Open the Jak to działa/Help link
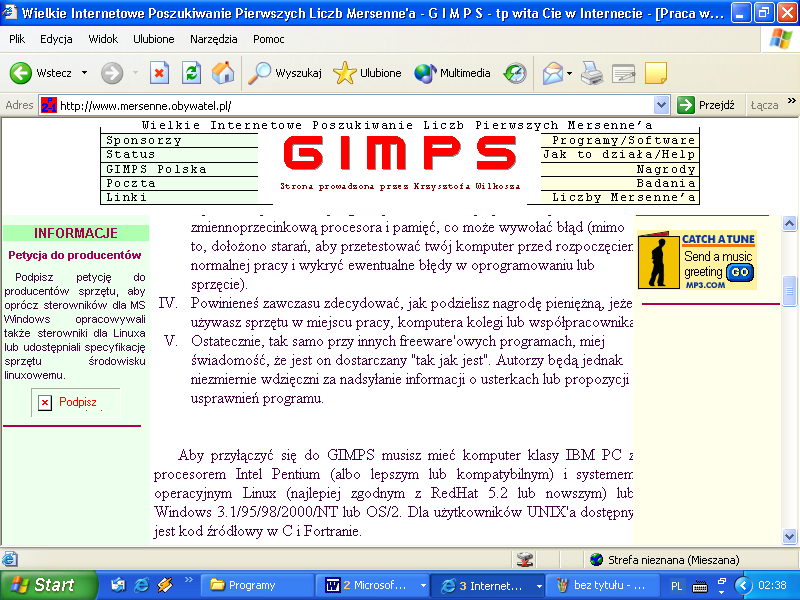The image size is (800, 600). pyautogui.click(x=619, y=154)
